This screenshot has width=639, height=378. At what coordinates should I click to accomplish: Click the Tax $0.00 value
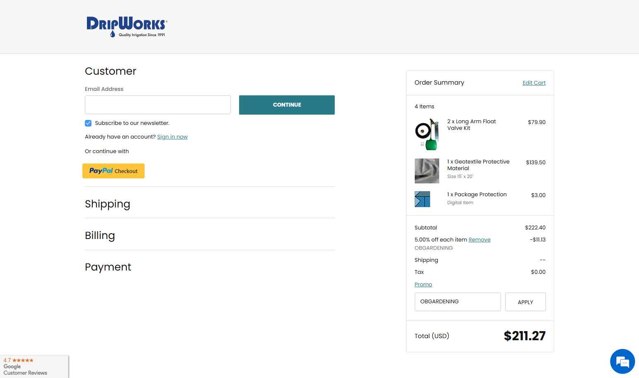(538, 272)
